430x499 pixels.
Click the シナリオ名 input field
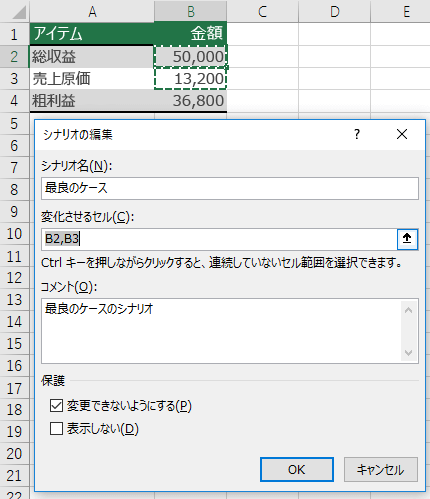(x=230, y=188)
